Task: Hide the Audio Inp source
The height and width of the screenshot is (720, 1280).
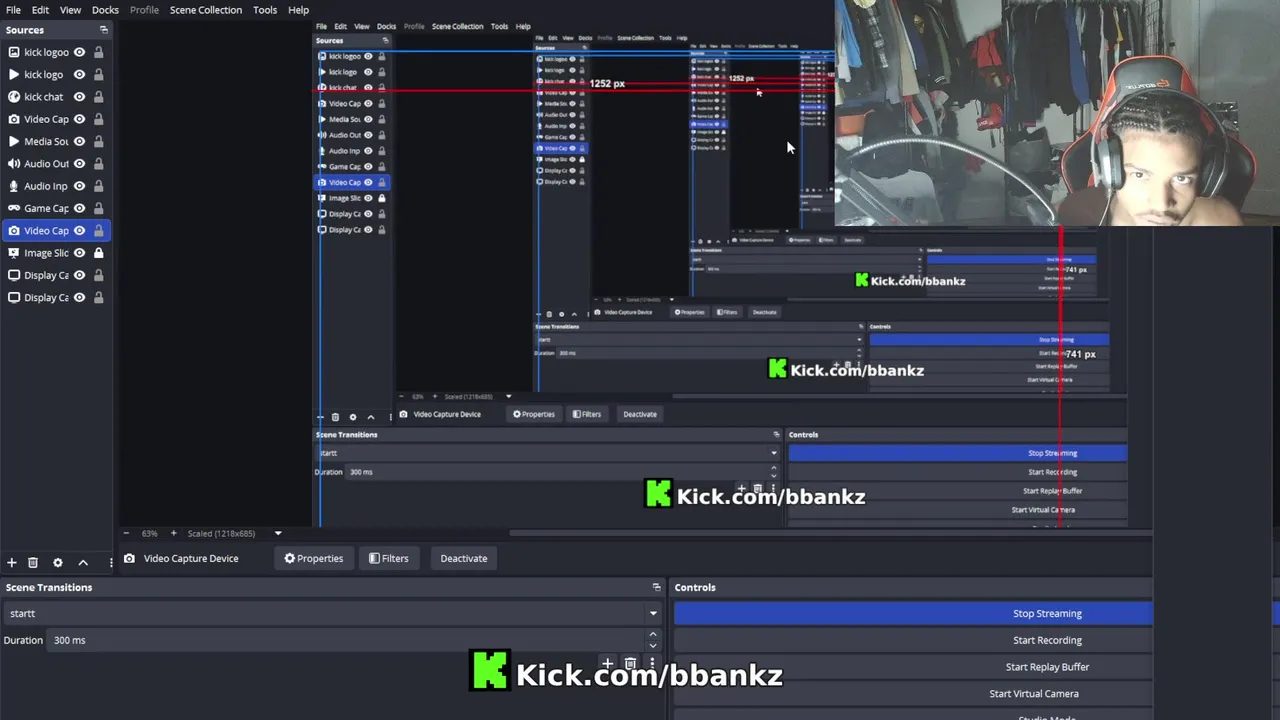Action: point(79,186)
